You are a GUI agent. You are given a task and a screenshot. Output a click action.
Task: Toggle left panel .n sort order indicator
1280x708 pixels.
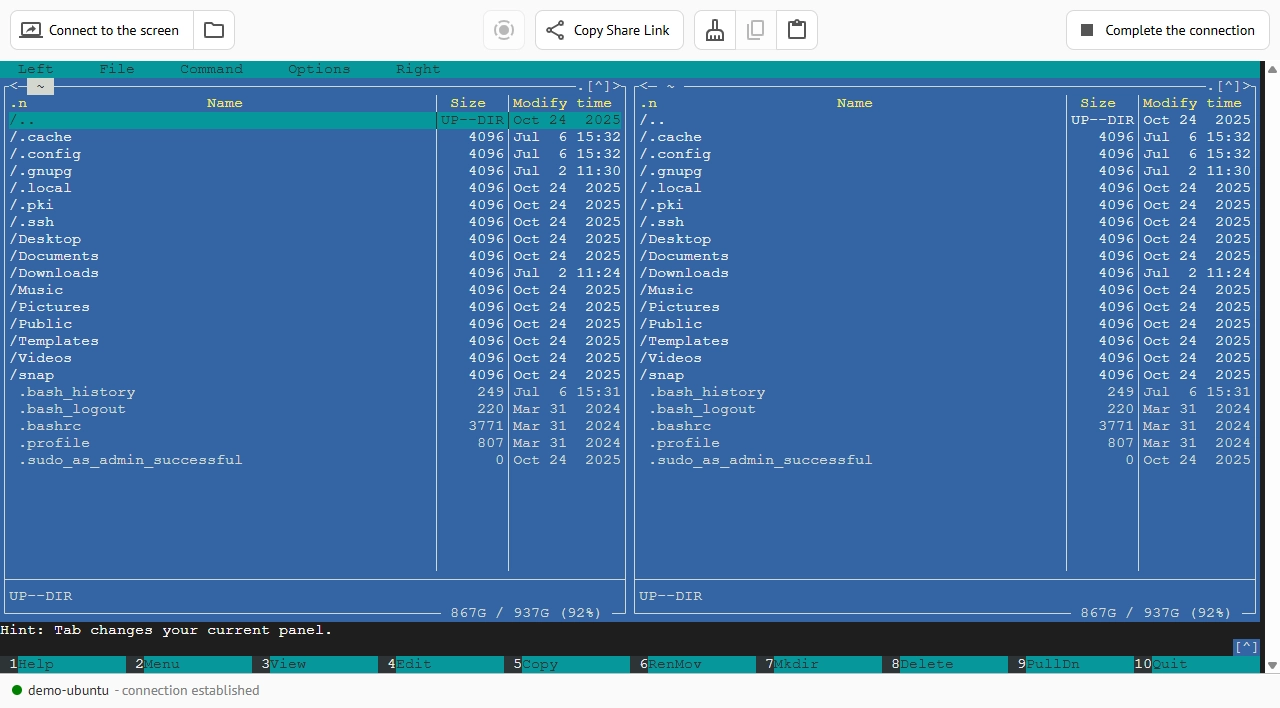18,103
